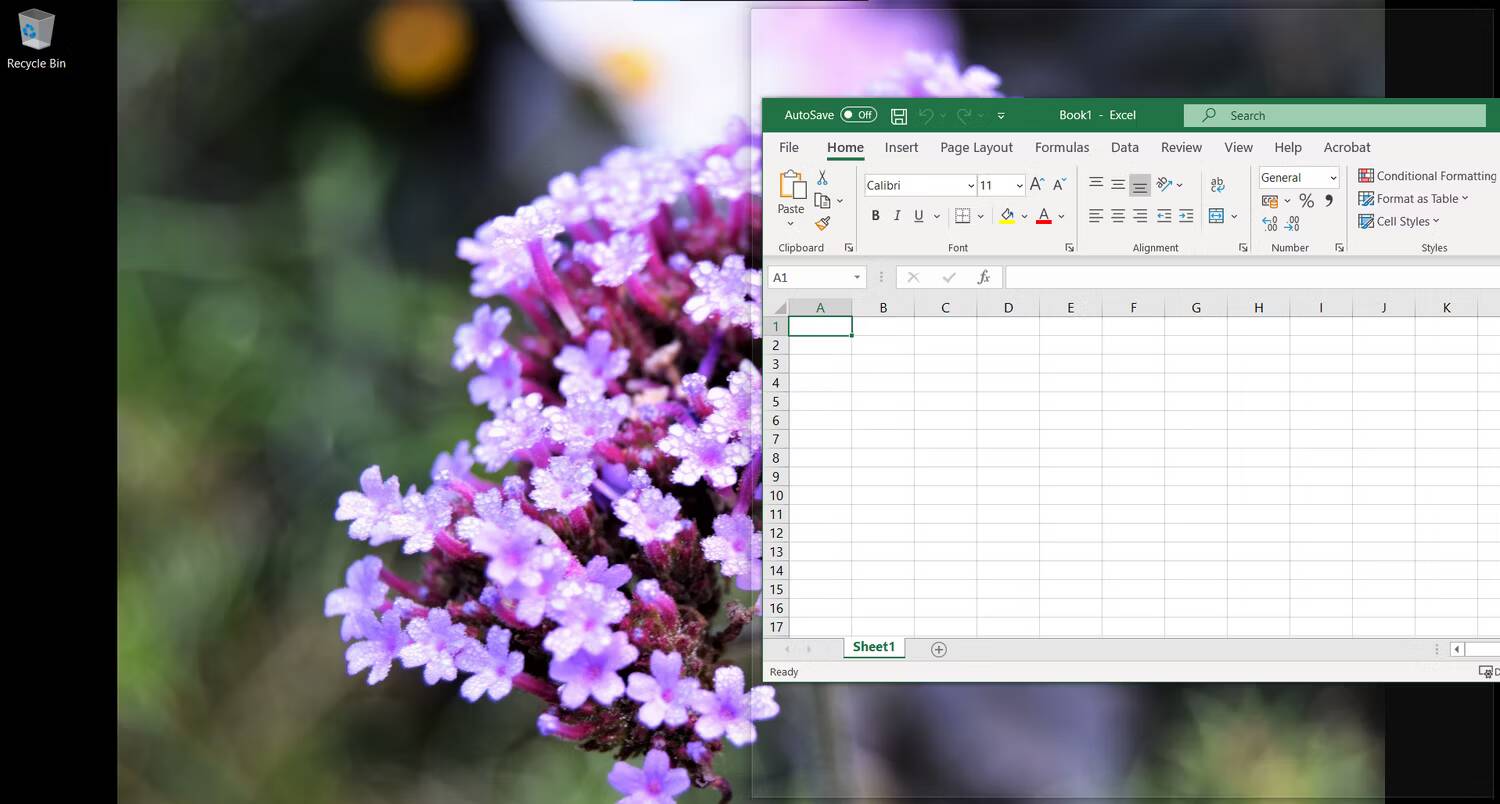The image size is (1500, 804).
Task: Open the Insert ribbon tab
Action: coord(901,147)
